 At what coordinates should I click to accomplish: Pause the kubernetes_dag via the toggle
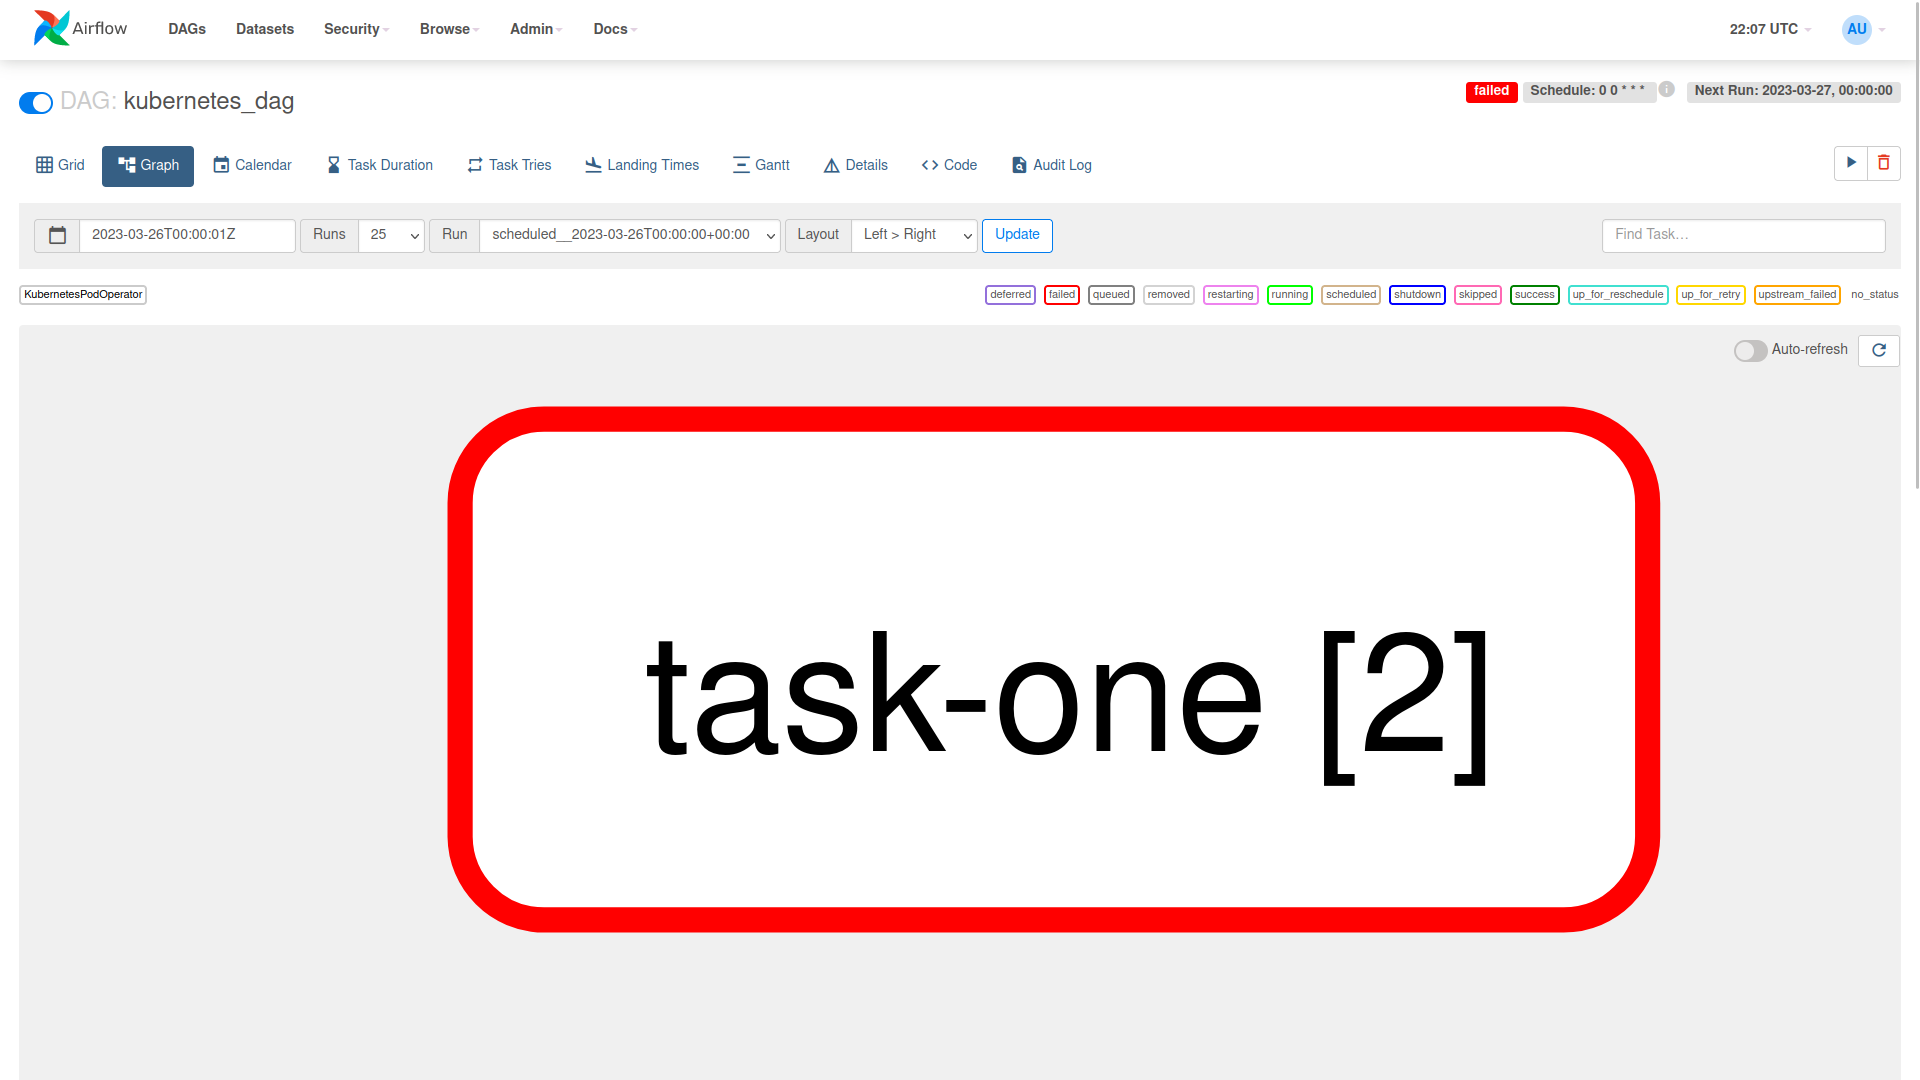pos(36,102)
